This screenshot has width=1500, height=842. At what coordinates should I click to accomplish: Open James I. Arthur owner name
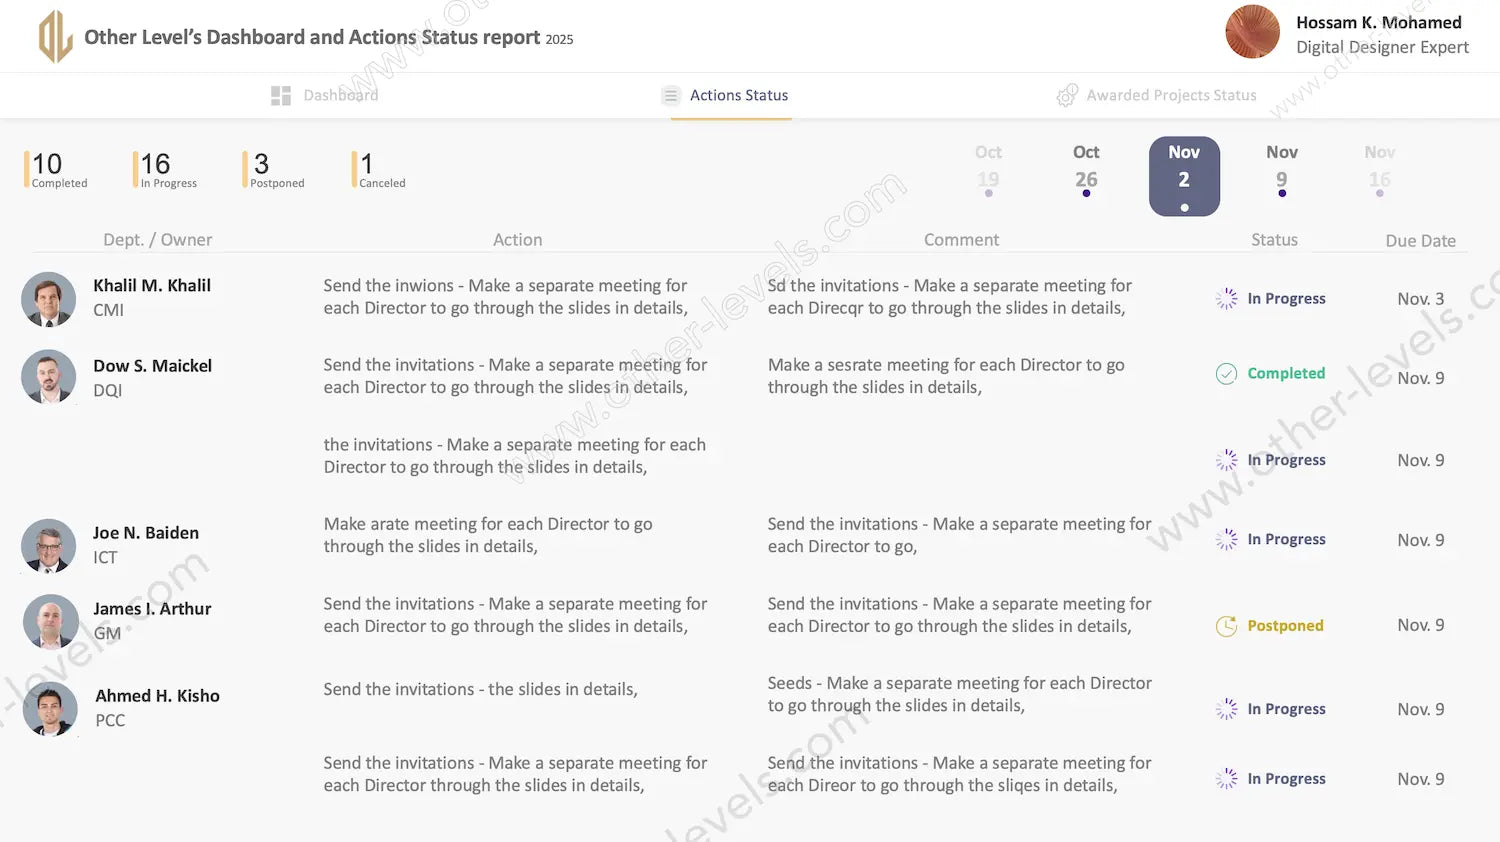pyautogui.click(x=152, y=609)
